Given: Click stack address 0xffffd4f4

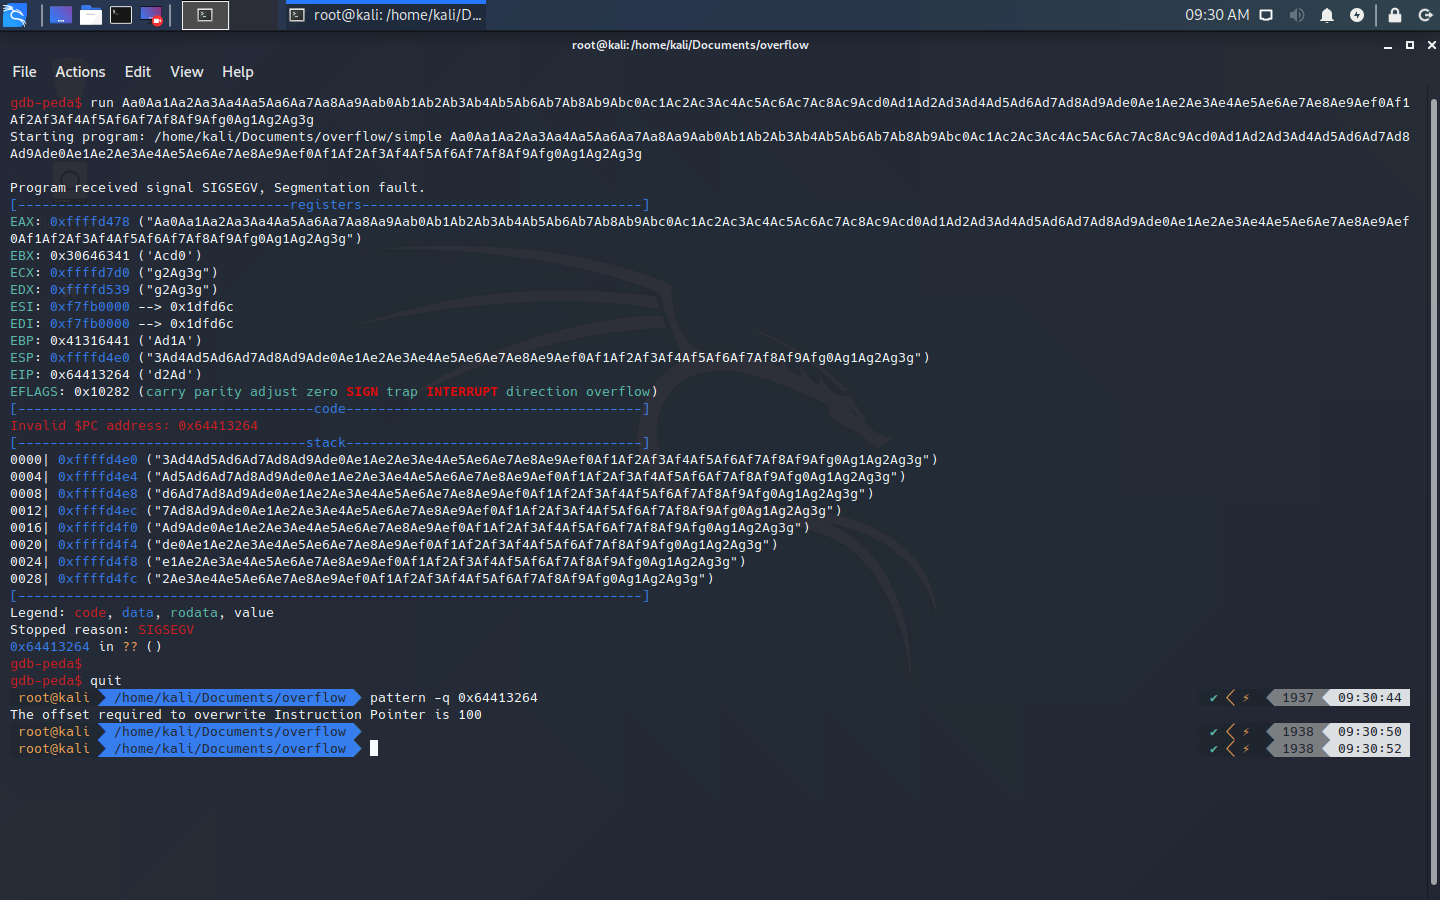Looking at the screenshot, I should pyautogui.click(x=98, y=545).
